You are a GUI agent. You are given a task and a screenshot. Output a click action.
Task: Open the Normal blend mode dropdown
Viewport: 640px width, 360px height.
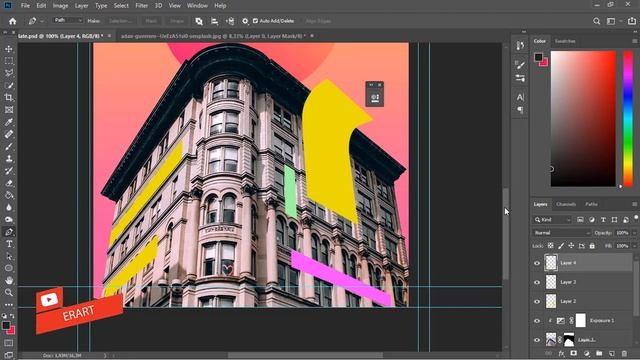click(x=562, y=233)
